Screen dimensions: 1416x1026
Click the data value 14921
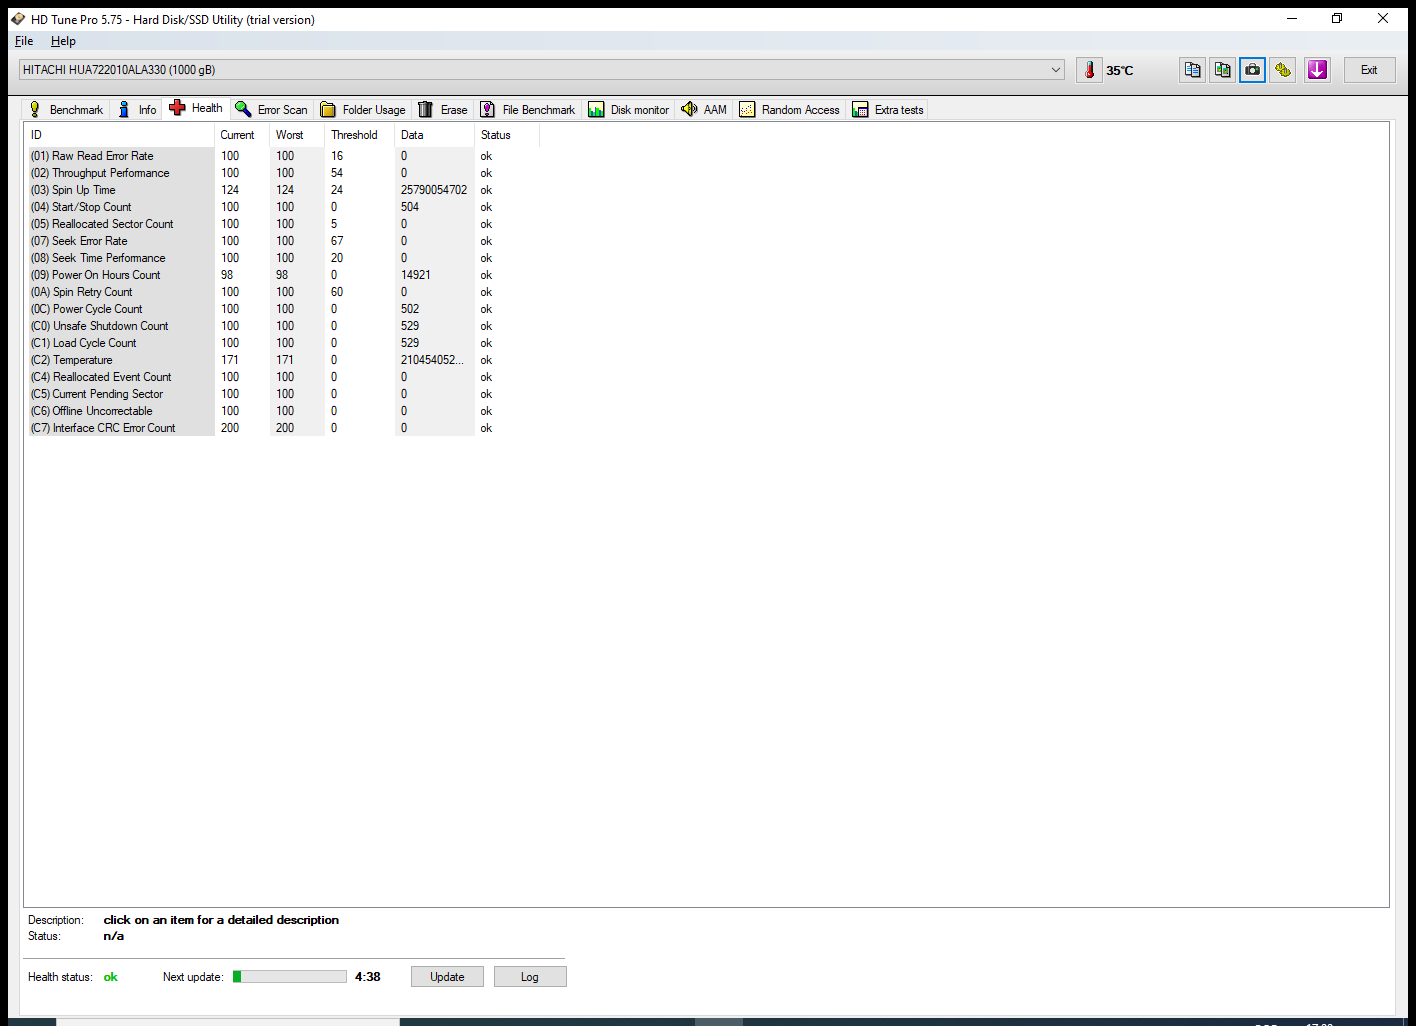(416, 275)
